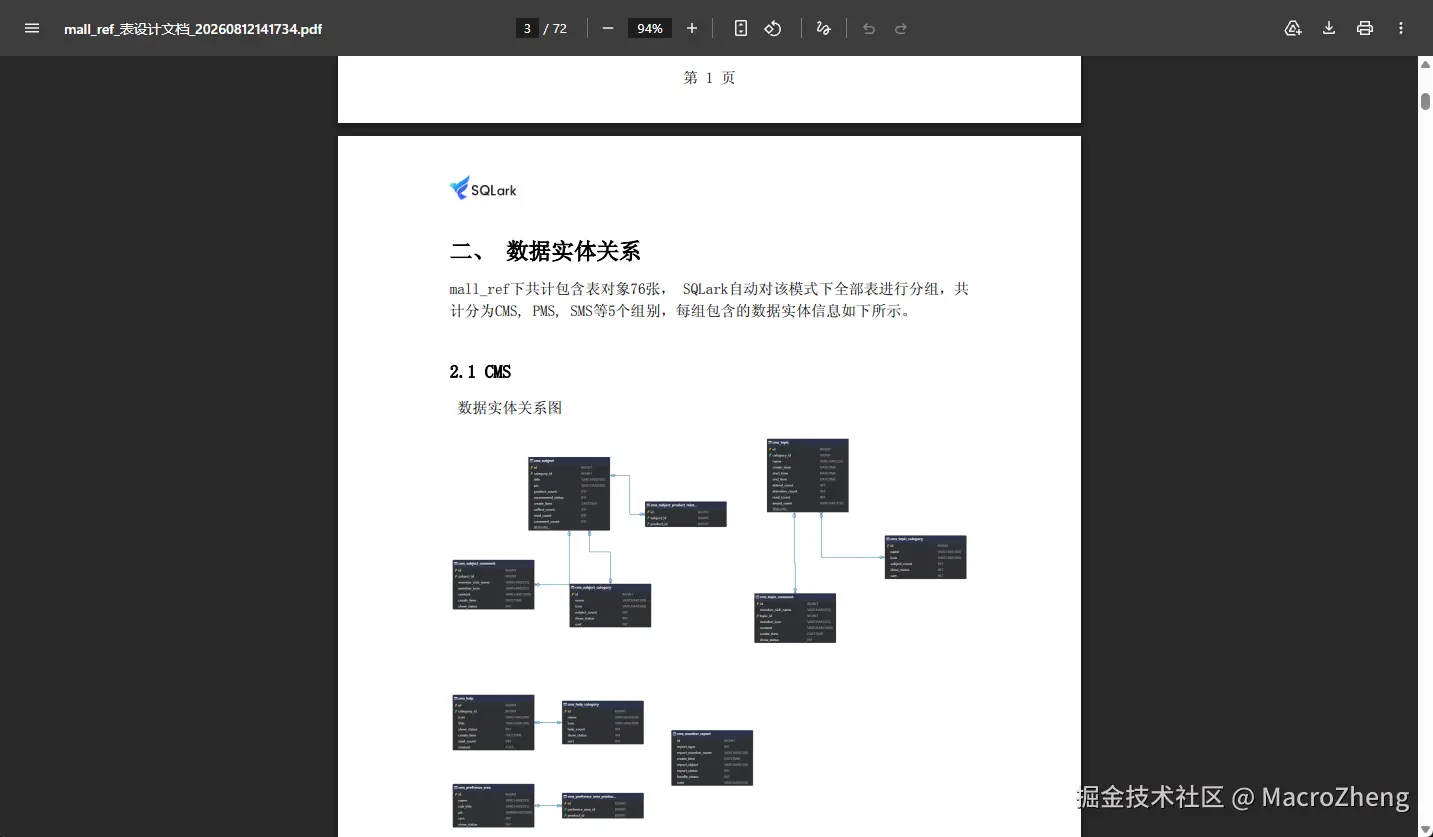Click the cms_subject table in the diagram

coord(569,494)
